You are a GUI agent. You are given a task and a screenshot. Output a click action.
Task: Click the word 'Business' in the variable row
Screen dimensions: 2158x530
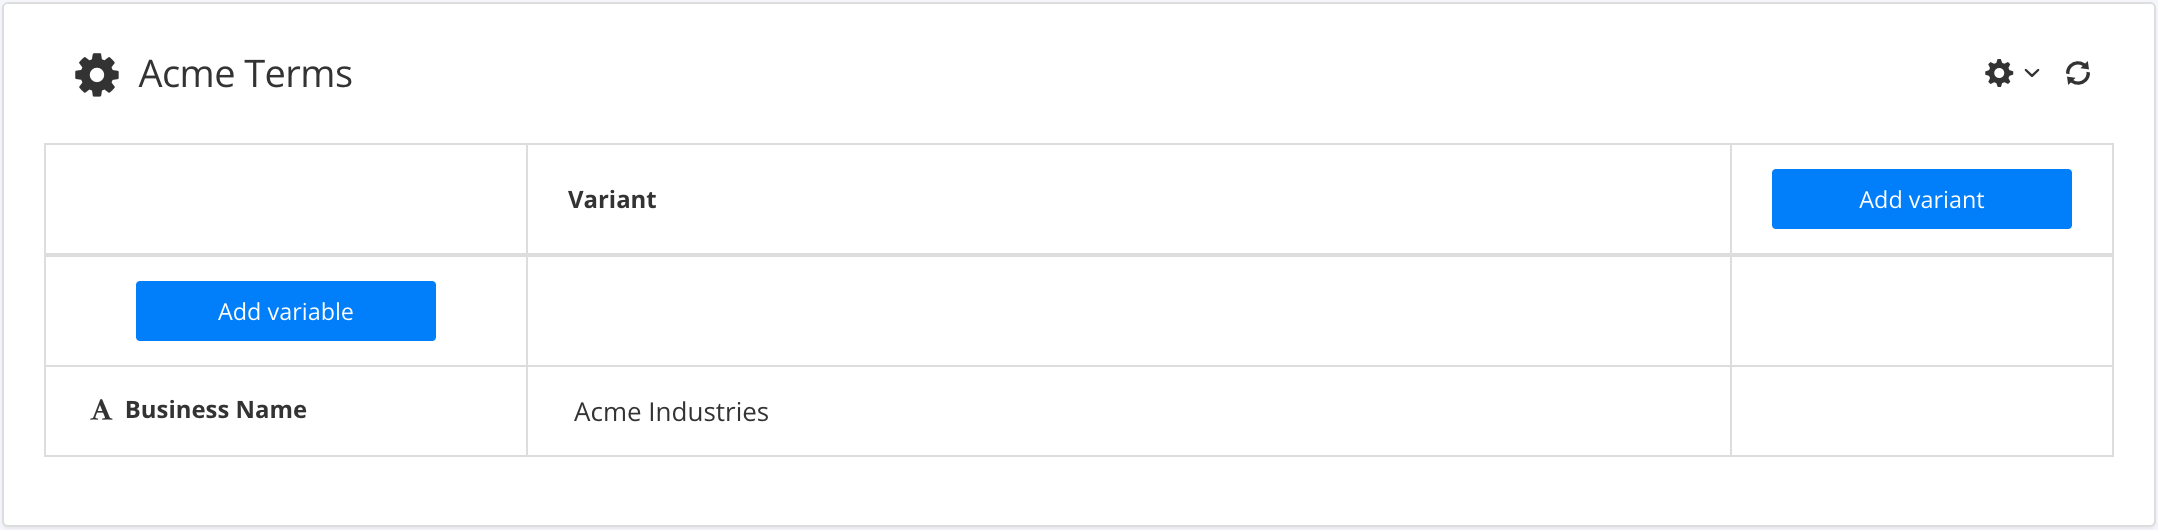click(x=177, y=410)
